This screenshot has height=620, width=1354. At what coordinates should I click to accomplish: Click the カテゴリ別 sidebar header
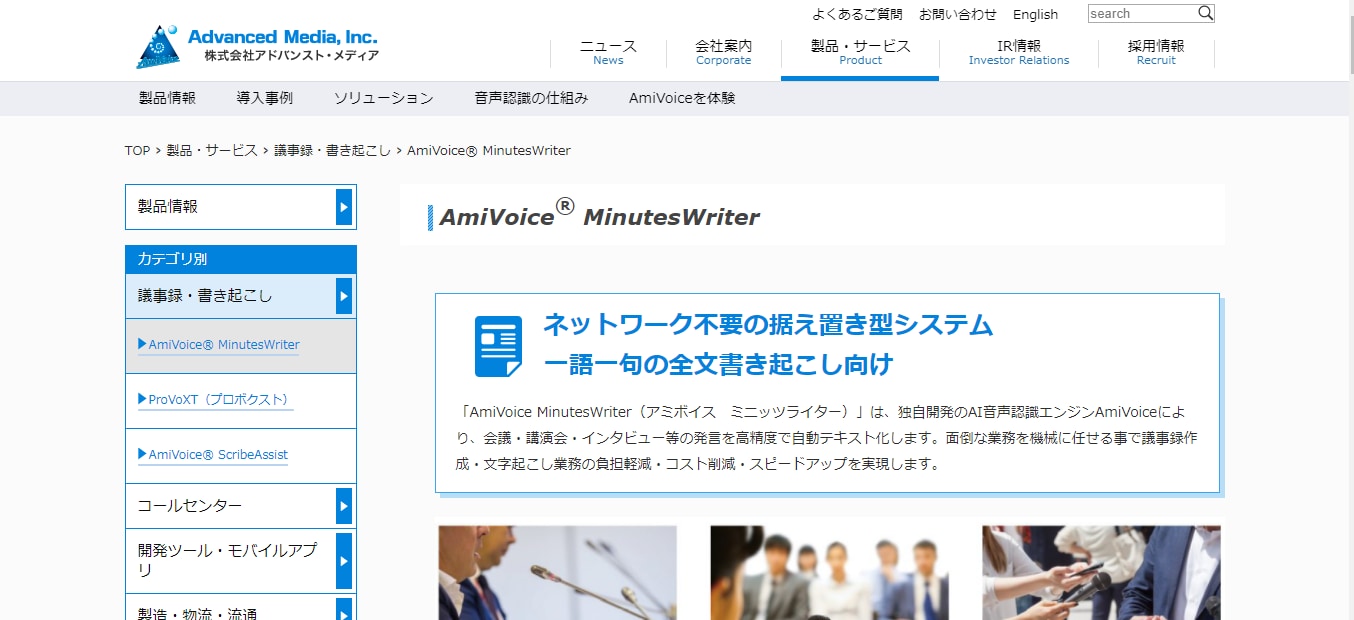(240, 259)
